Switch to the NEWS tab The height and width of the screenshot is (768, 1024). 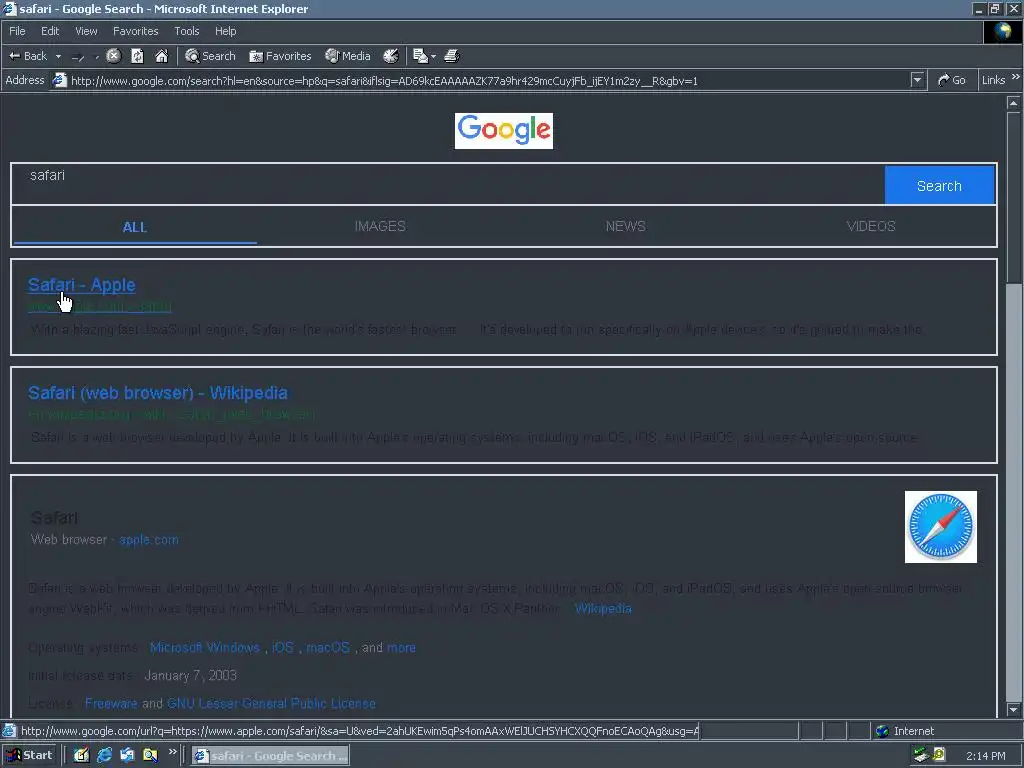pos(625,226)
